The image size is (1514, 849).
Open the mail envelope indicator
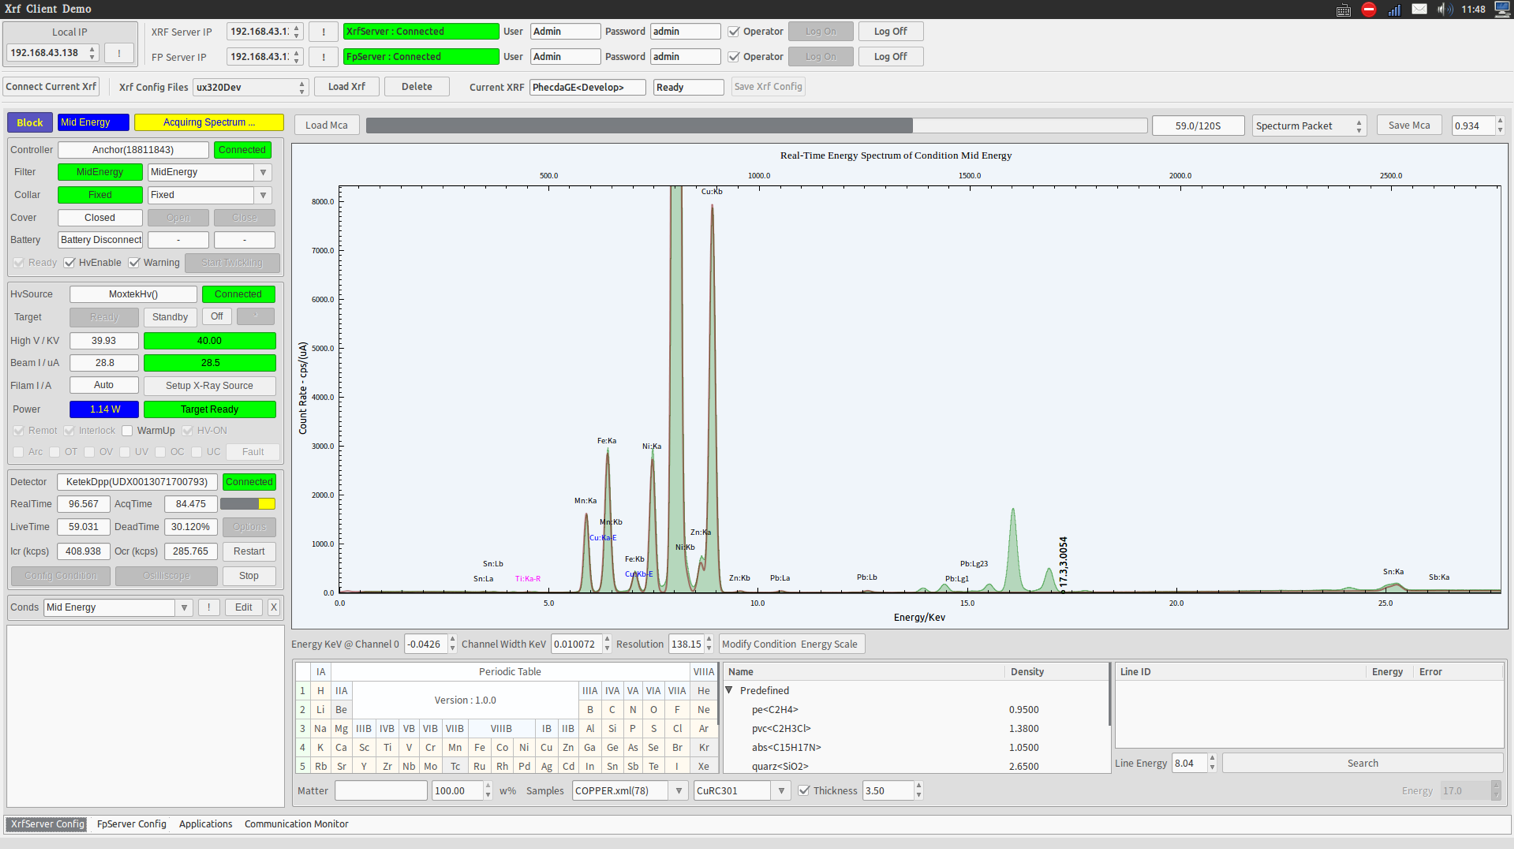[x=1419, y=9]
